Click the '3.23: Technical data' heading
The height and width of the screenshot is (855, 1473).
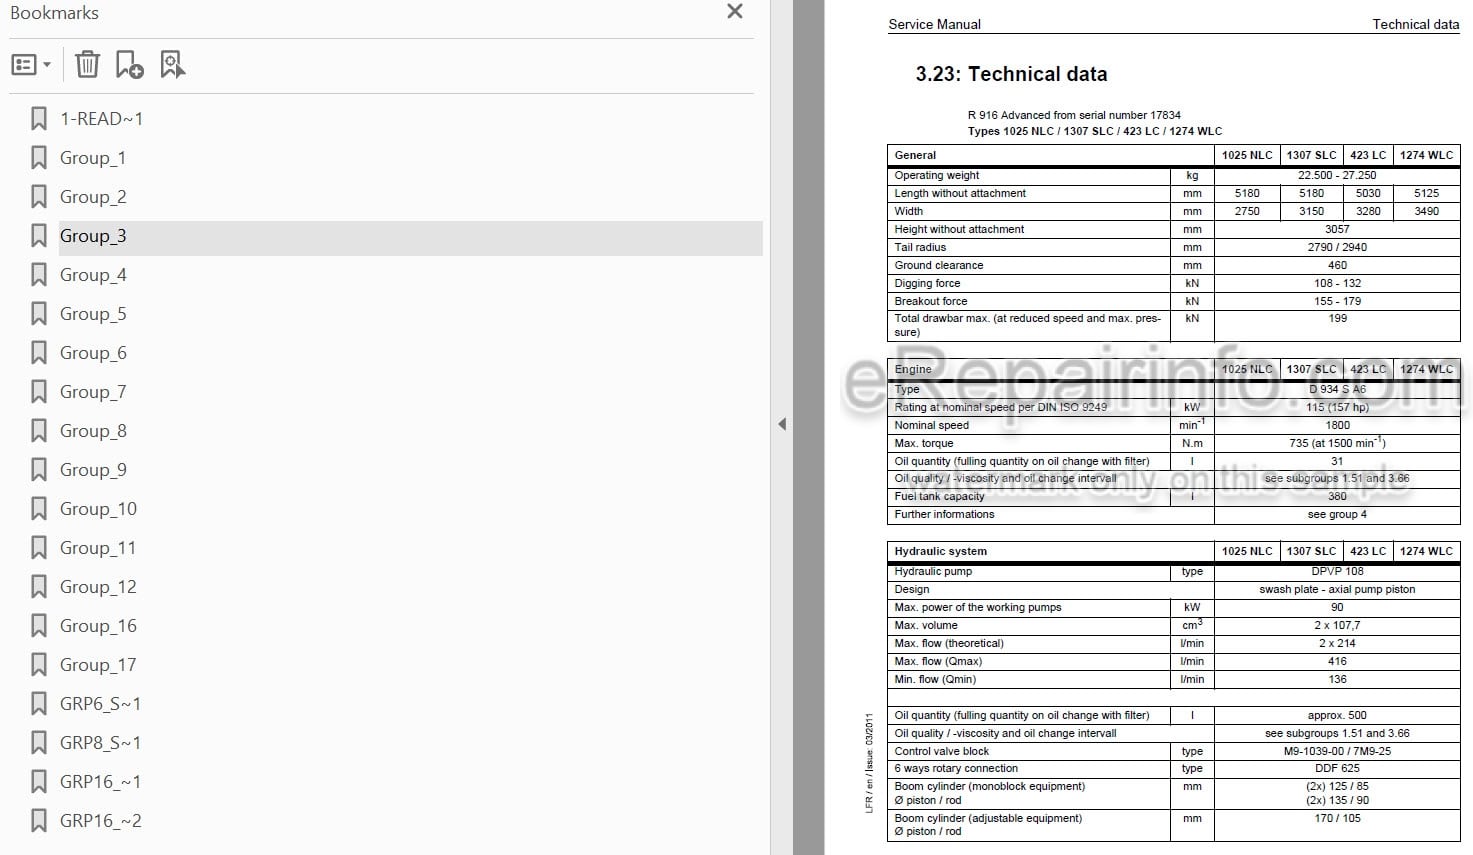click(x=1011, y=74)
